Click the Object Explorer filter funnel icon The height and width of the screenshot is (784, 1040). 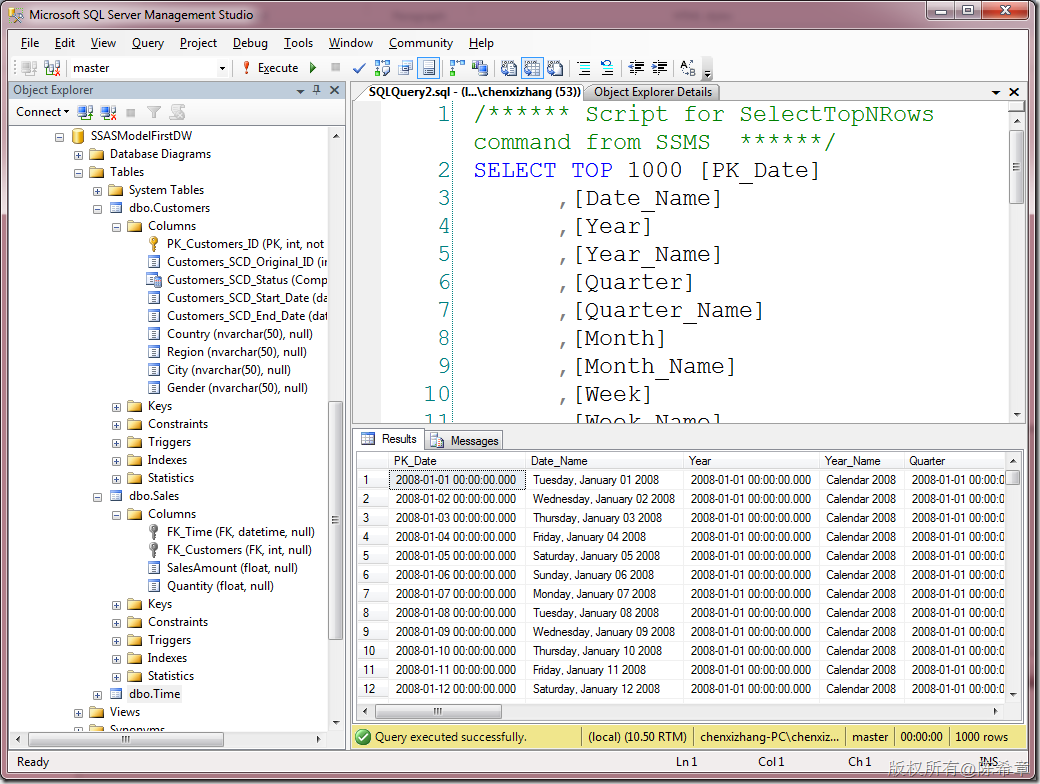(x=154, y=112)
